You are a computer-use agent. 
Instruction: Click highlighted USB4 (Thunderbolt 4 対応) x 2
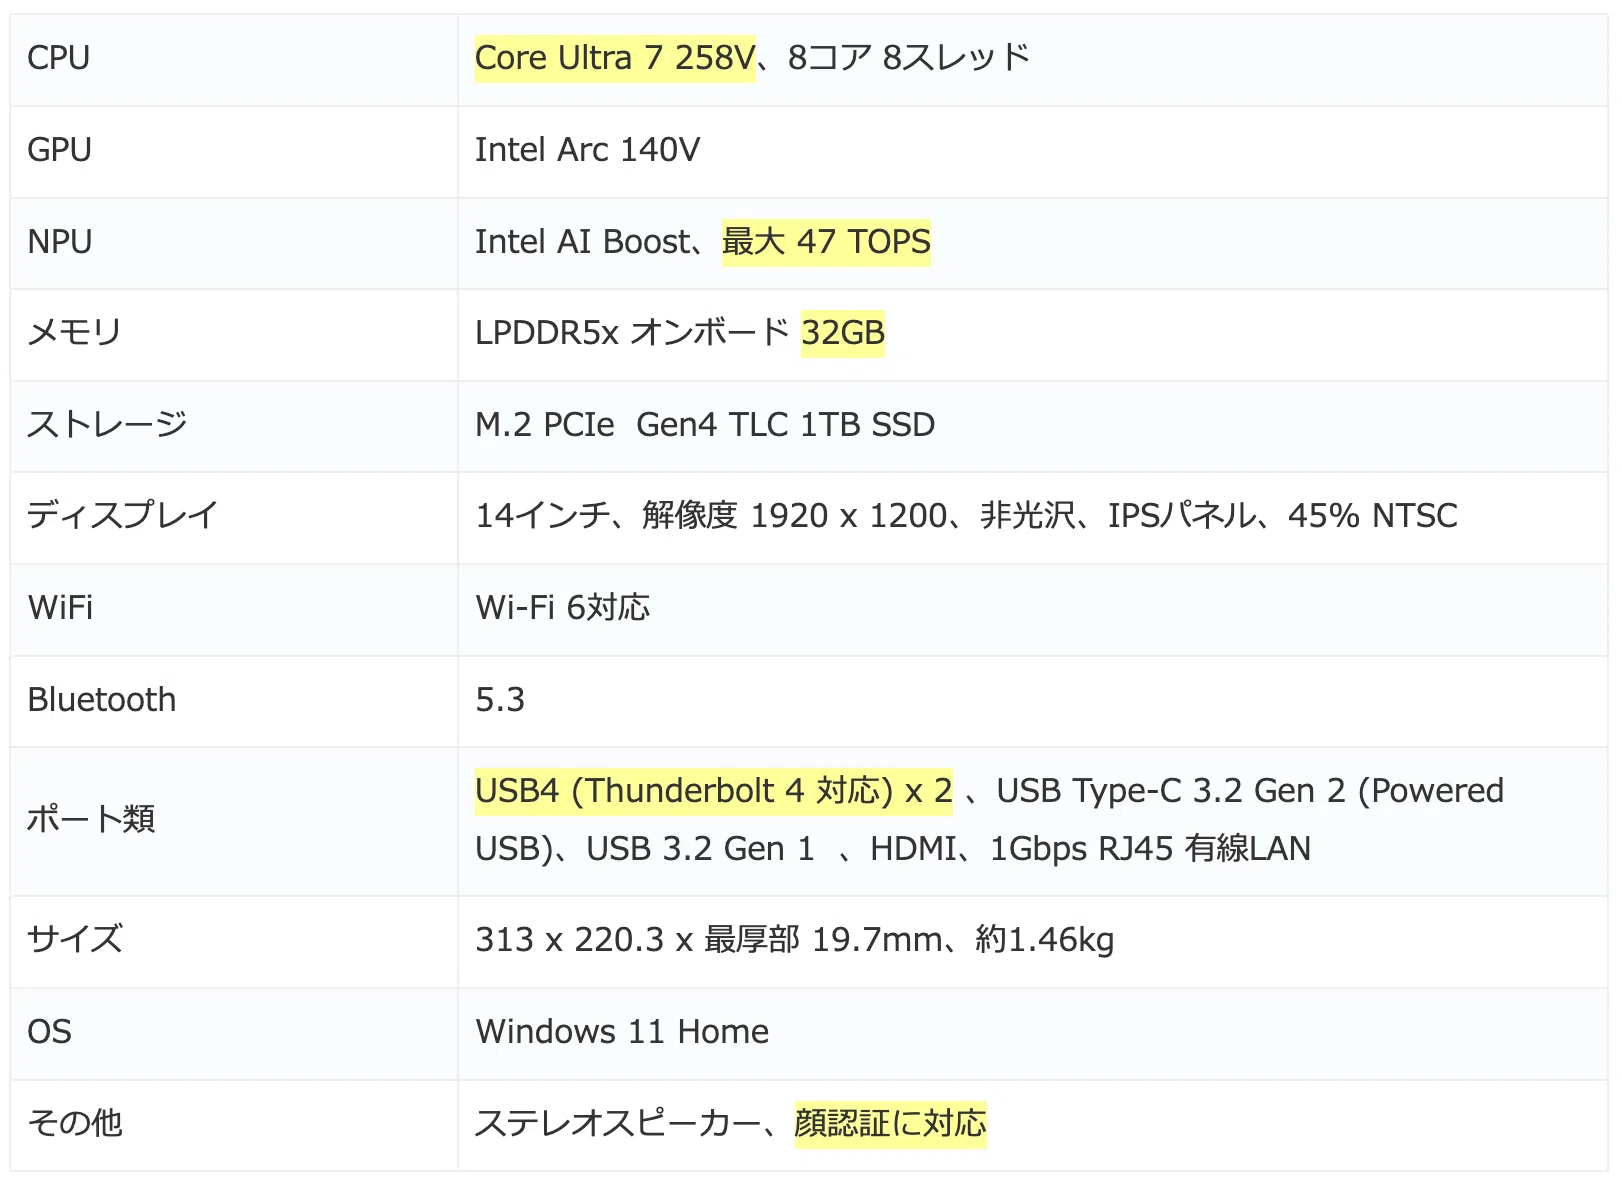714,791
